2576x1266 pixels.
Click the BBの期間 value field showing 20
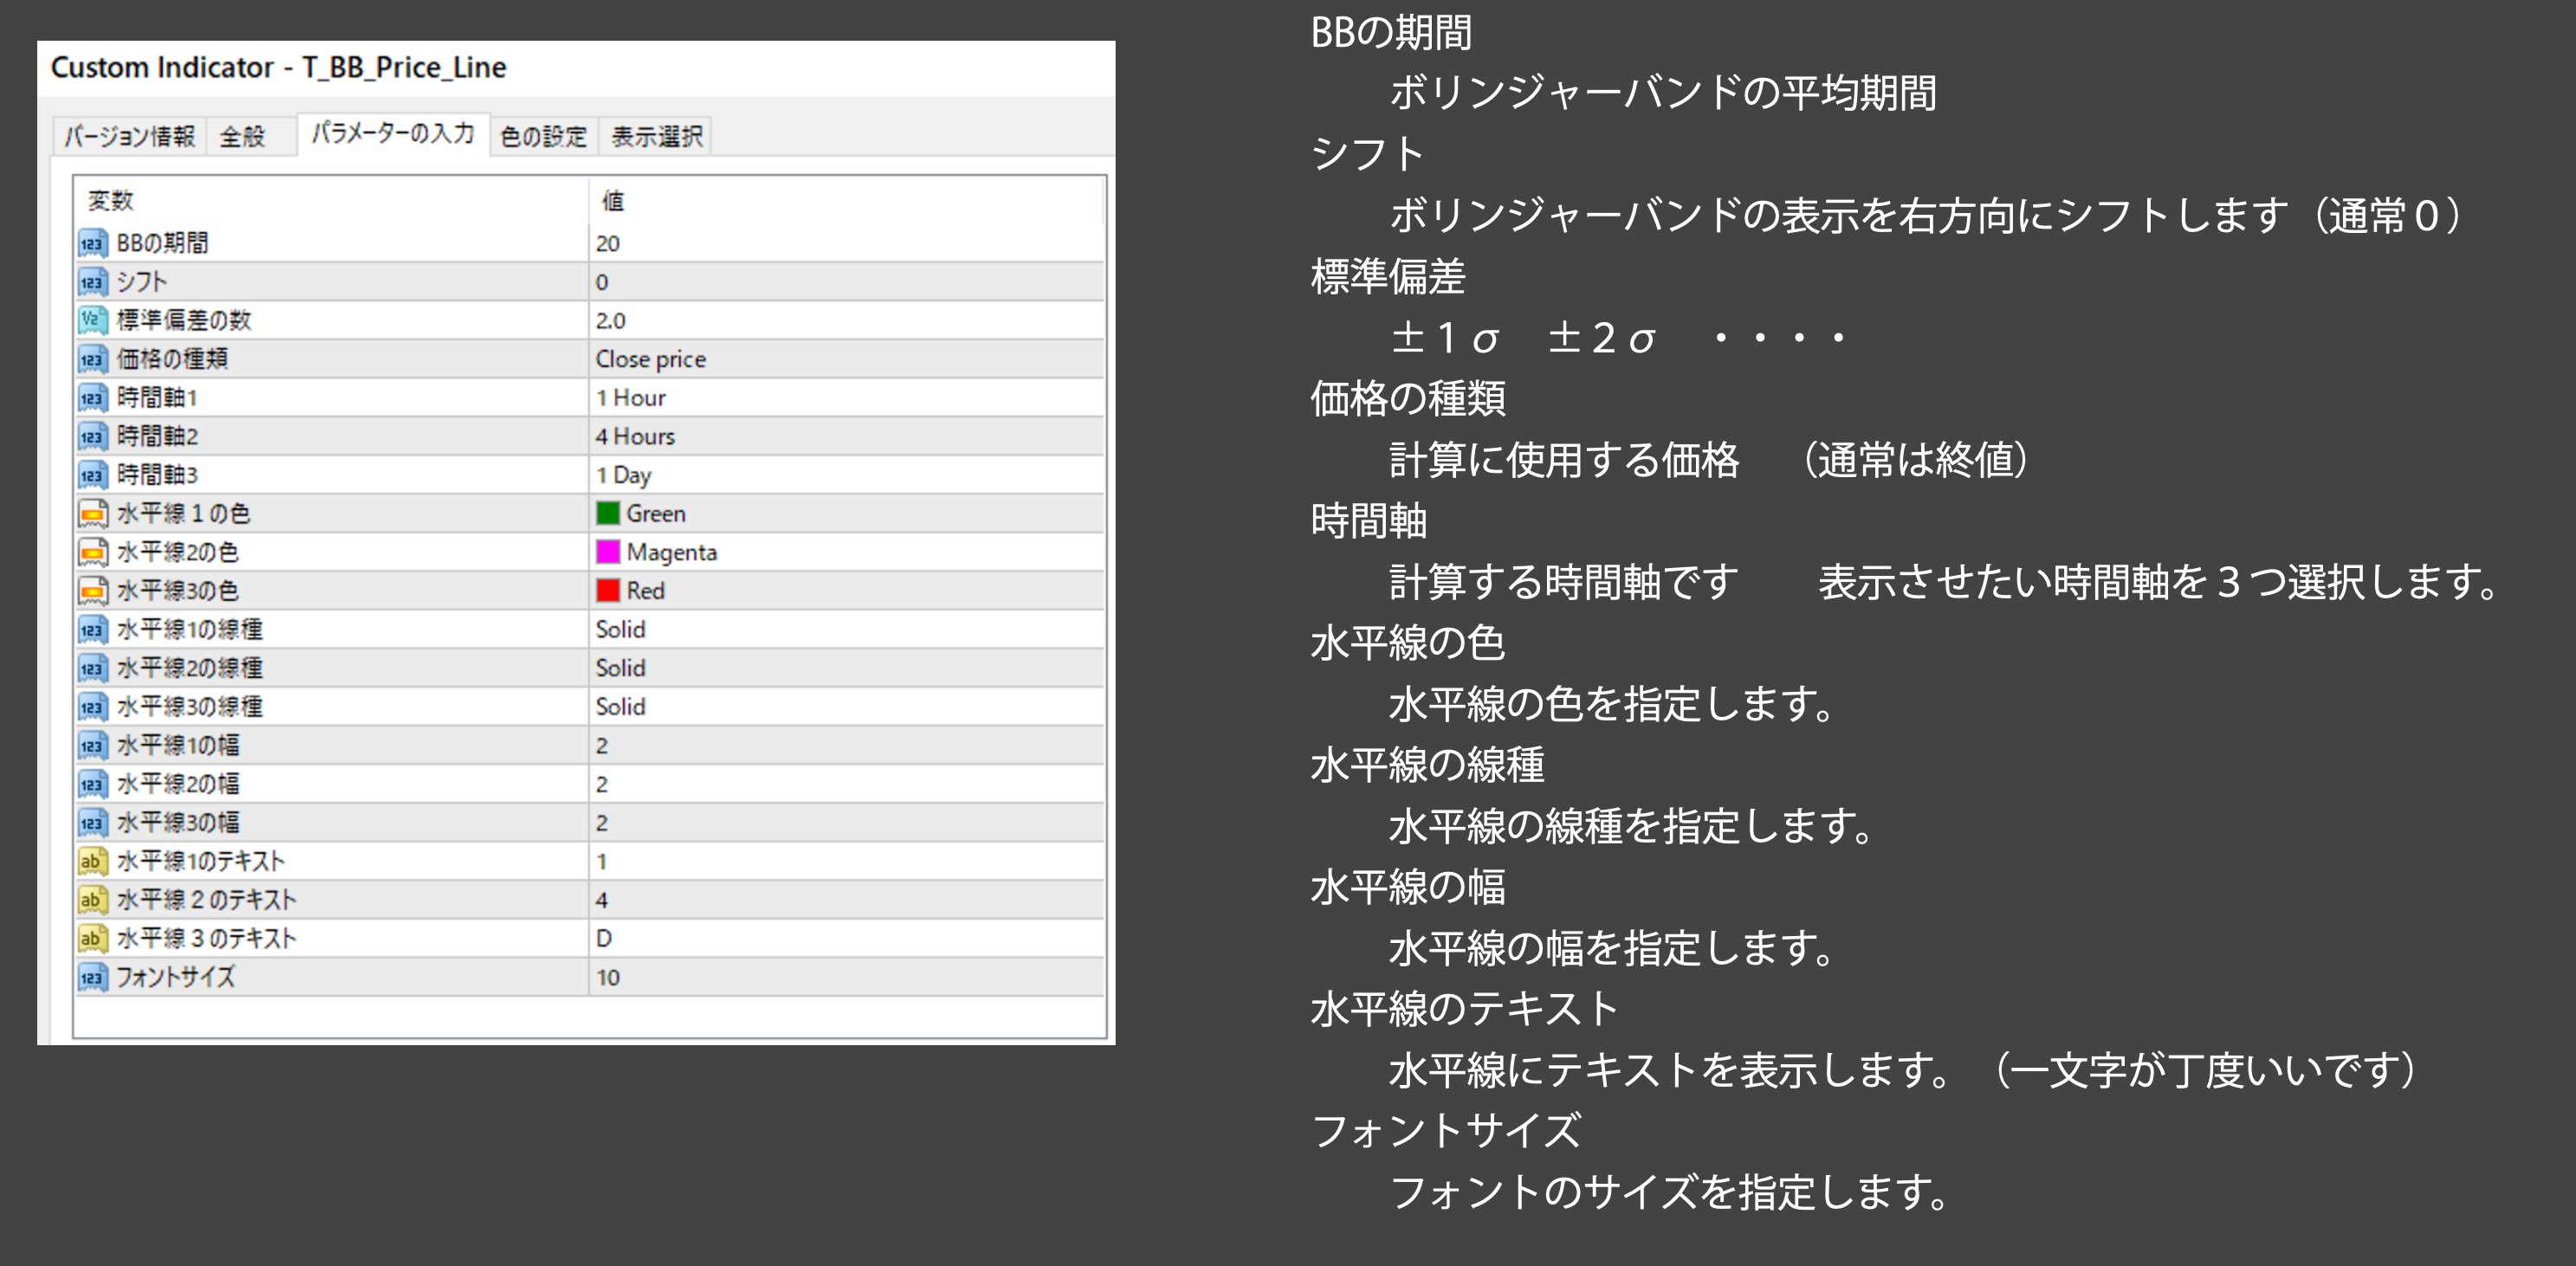point(608,243)
